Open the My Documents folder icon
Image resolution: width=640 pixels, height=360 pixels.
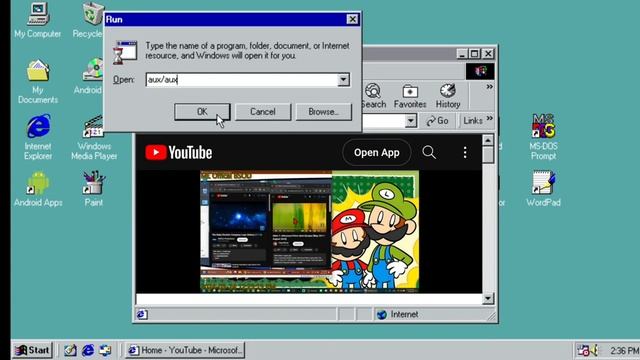(38, 81)
